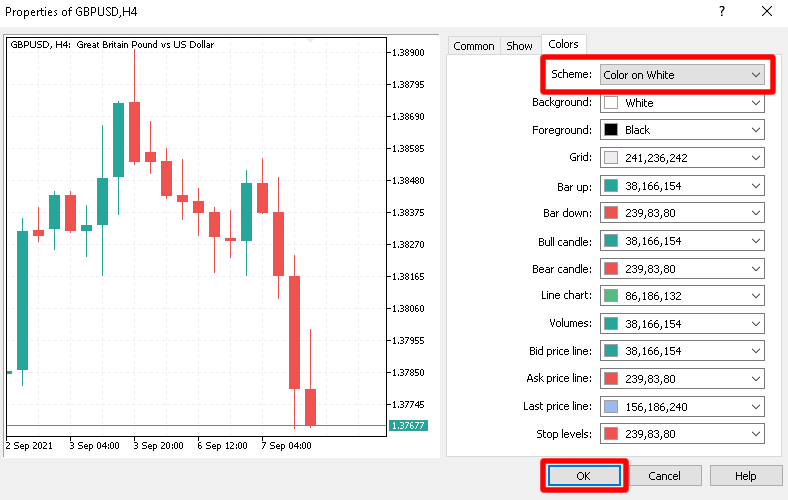Click the question mark help icon
Image resolution: width=788 pixels, height=500 pixels.
click(x=722, y=11)
